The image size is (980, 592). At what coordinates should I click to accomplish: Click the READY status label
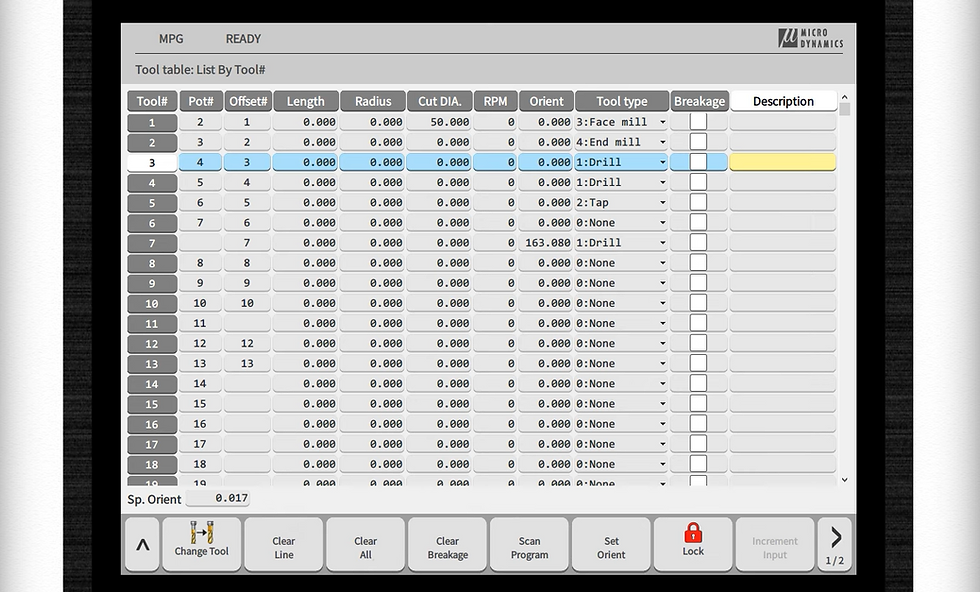[243, 38]
